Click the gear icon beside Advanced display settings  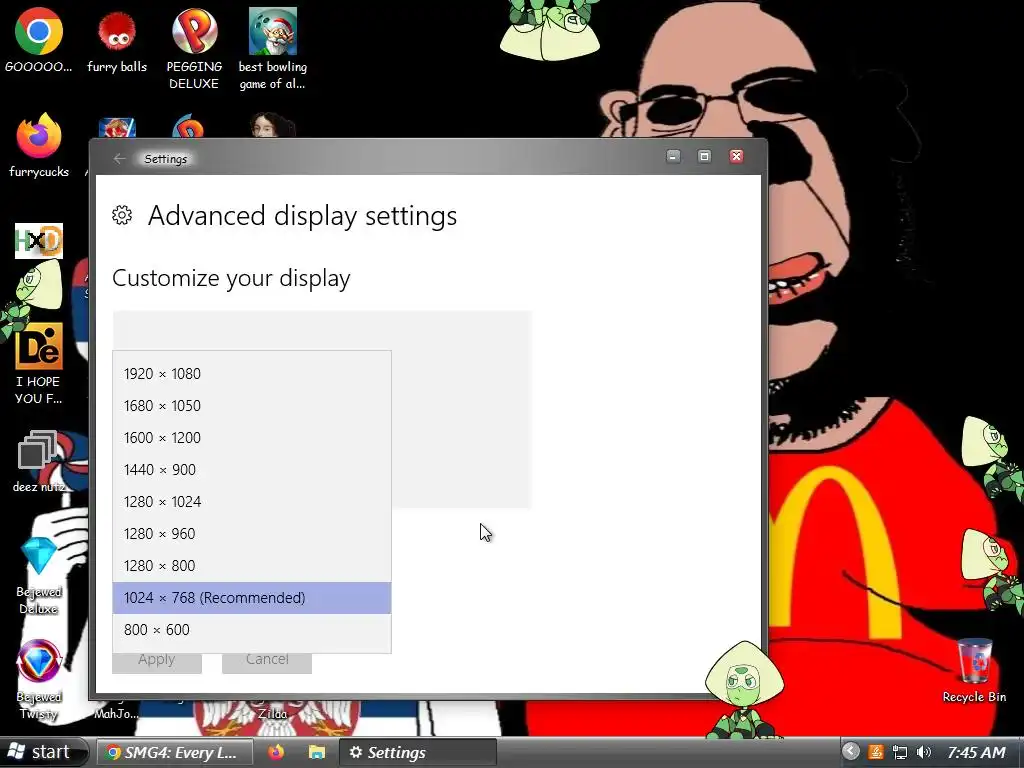pos(122,215)
